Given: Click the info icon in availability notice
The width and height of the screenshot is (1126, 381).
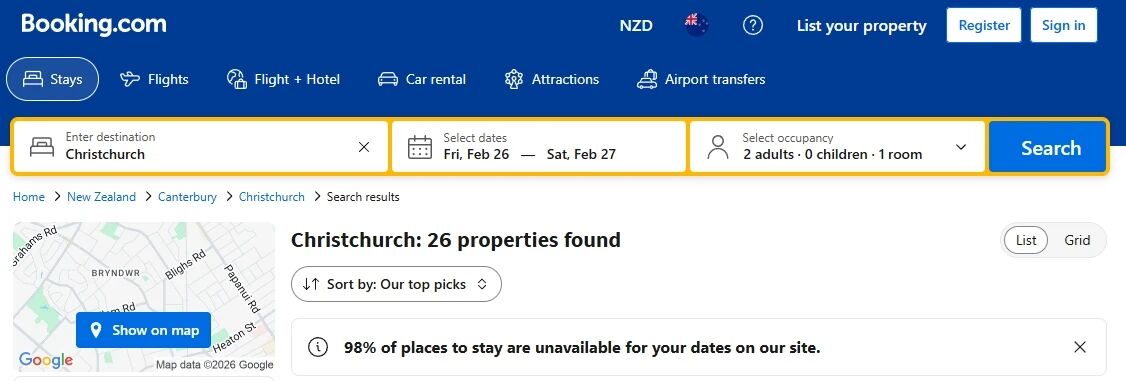Looking at the screenshot, I should pos(318,347).
